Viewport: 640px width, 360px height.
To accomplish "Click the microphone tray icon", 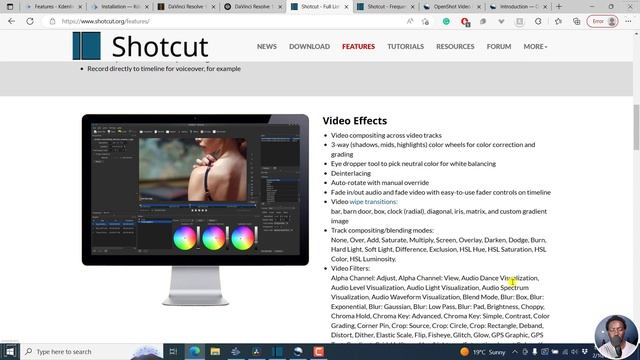I will point(535,351).
